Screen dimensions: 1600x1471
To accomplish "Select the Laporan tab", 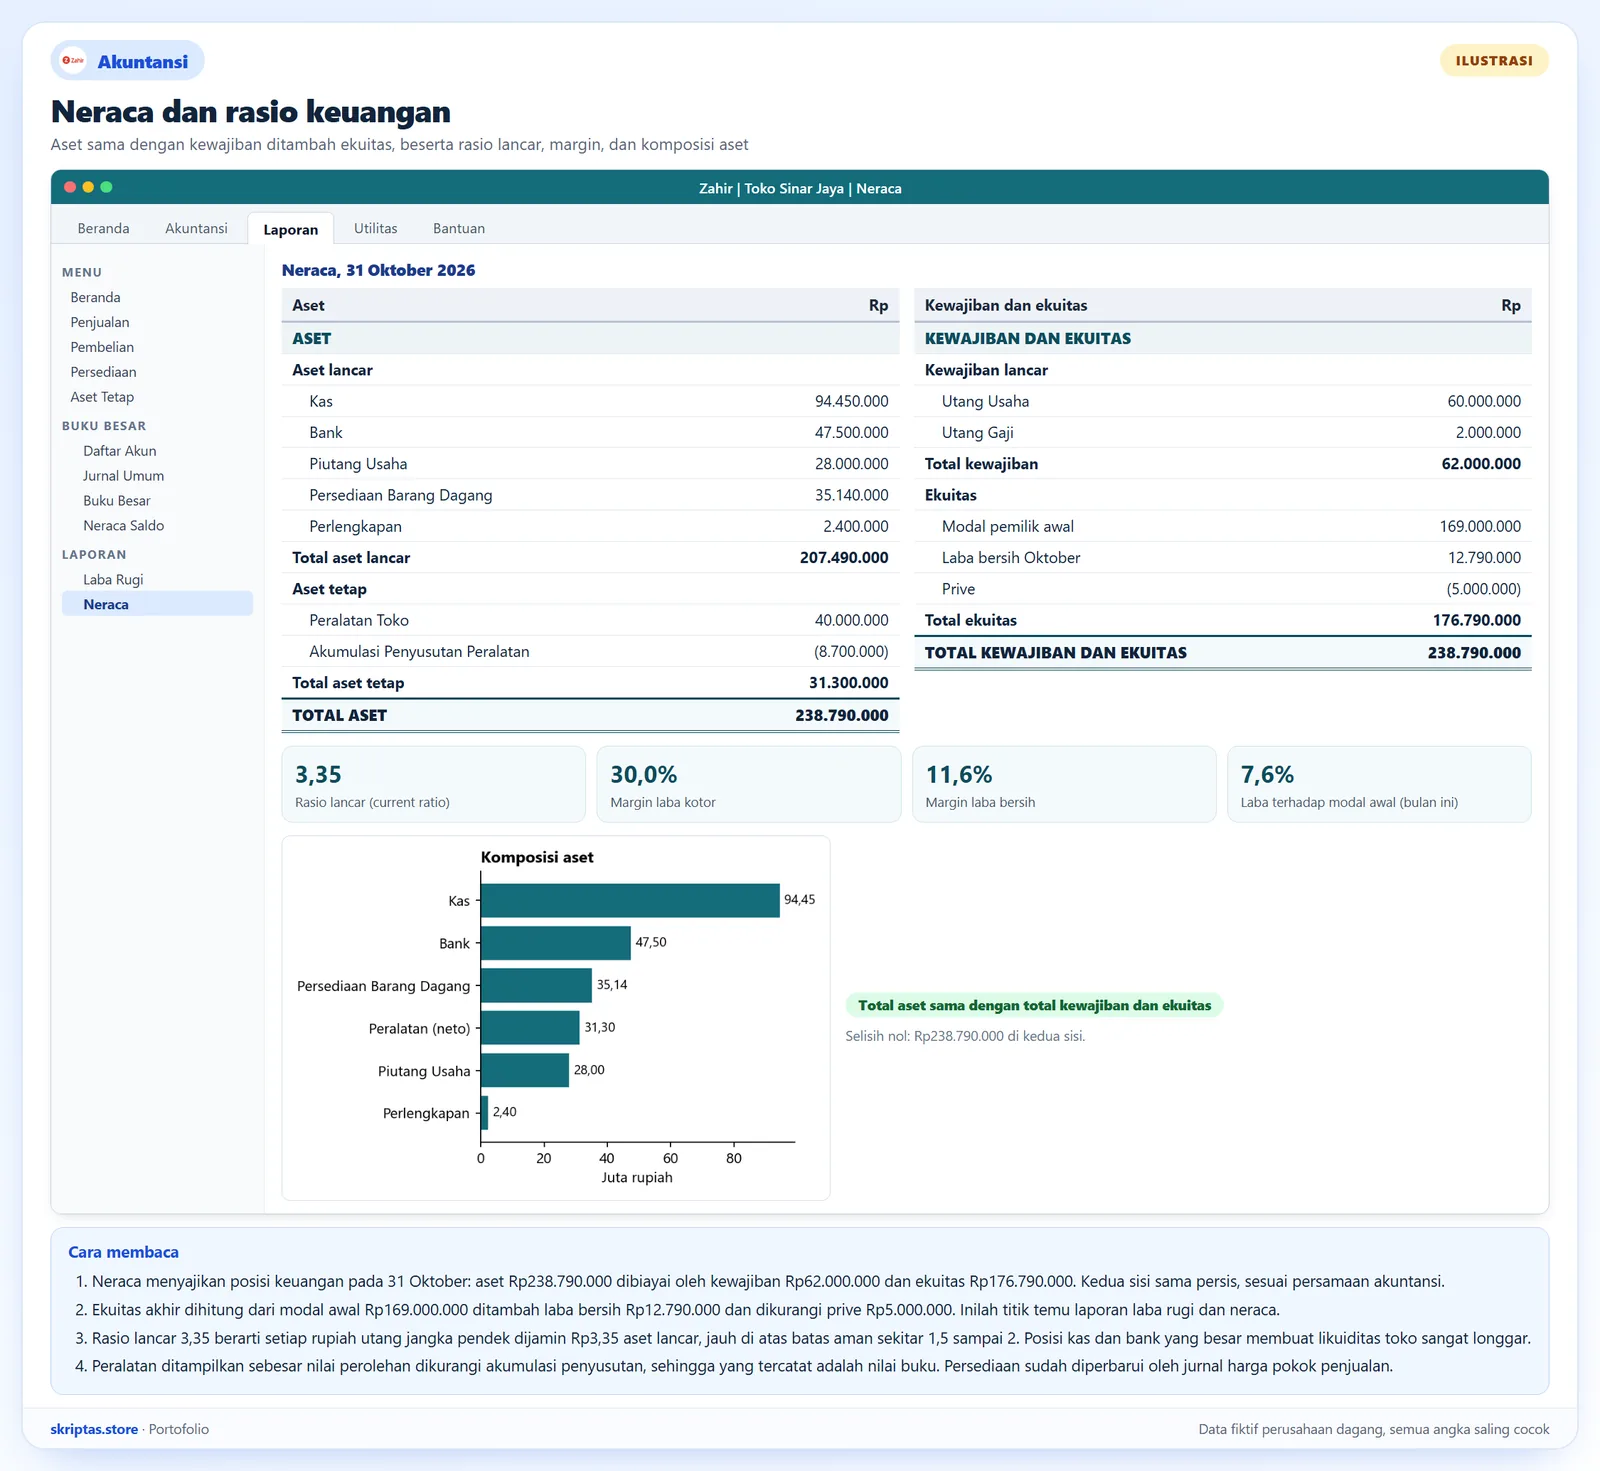I will (291, 229).
